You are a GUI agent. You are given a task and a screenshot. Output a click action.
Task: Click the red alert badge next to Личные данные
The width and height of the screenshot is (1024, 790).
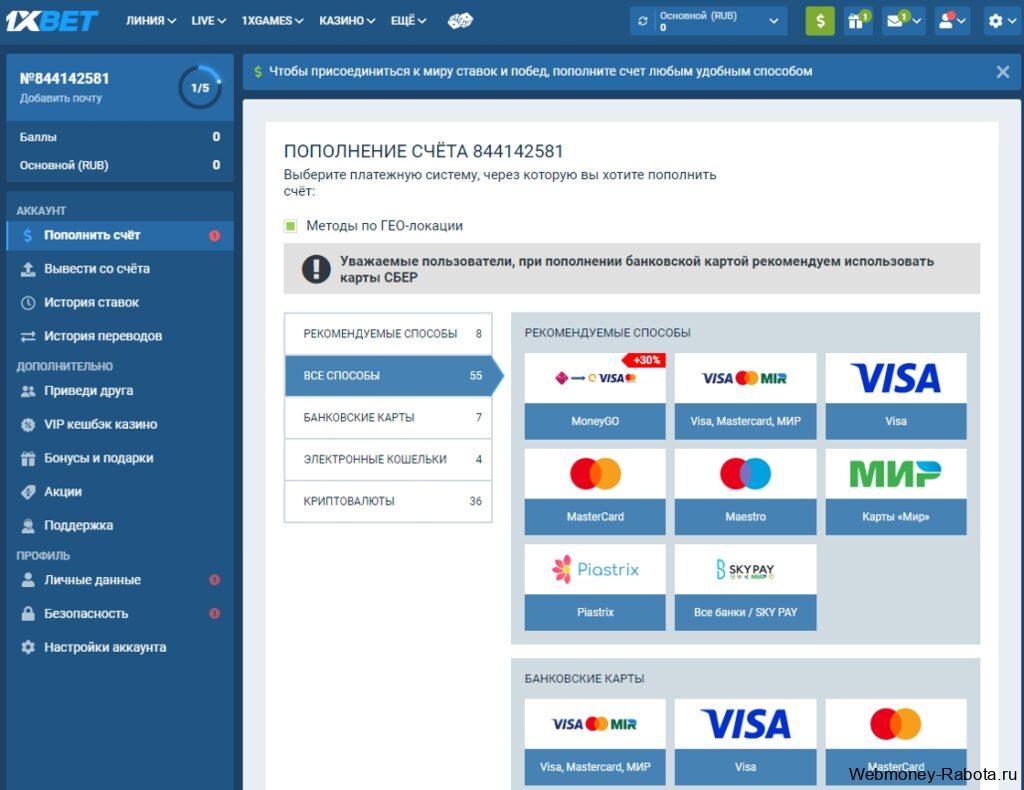pos(214,580)
